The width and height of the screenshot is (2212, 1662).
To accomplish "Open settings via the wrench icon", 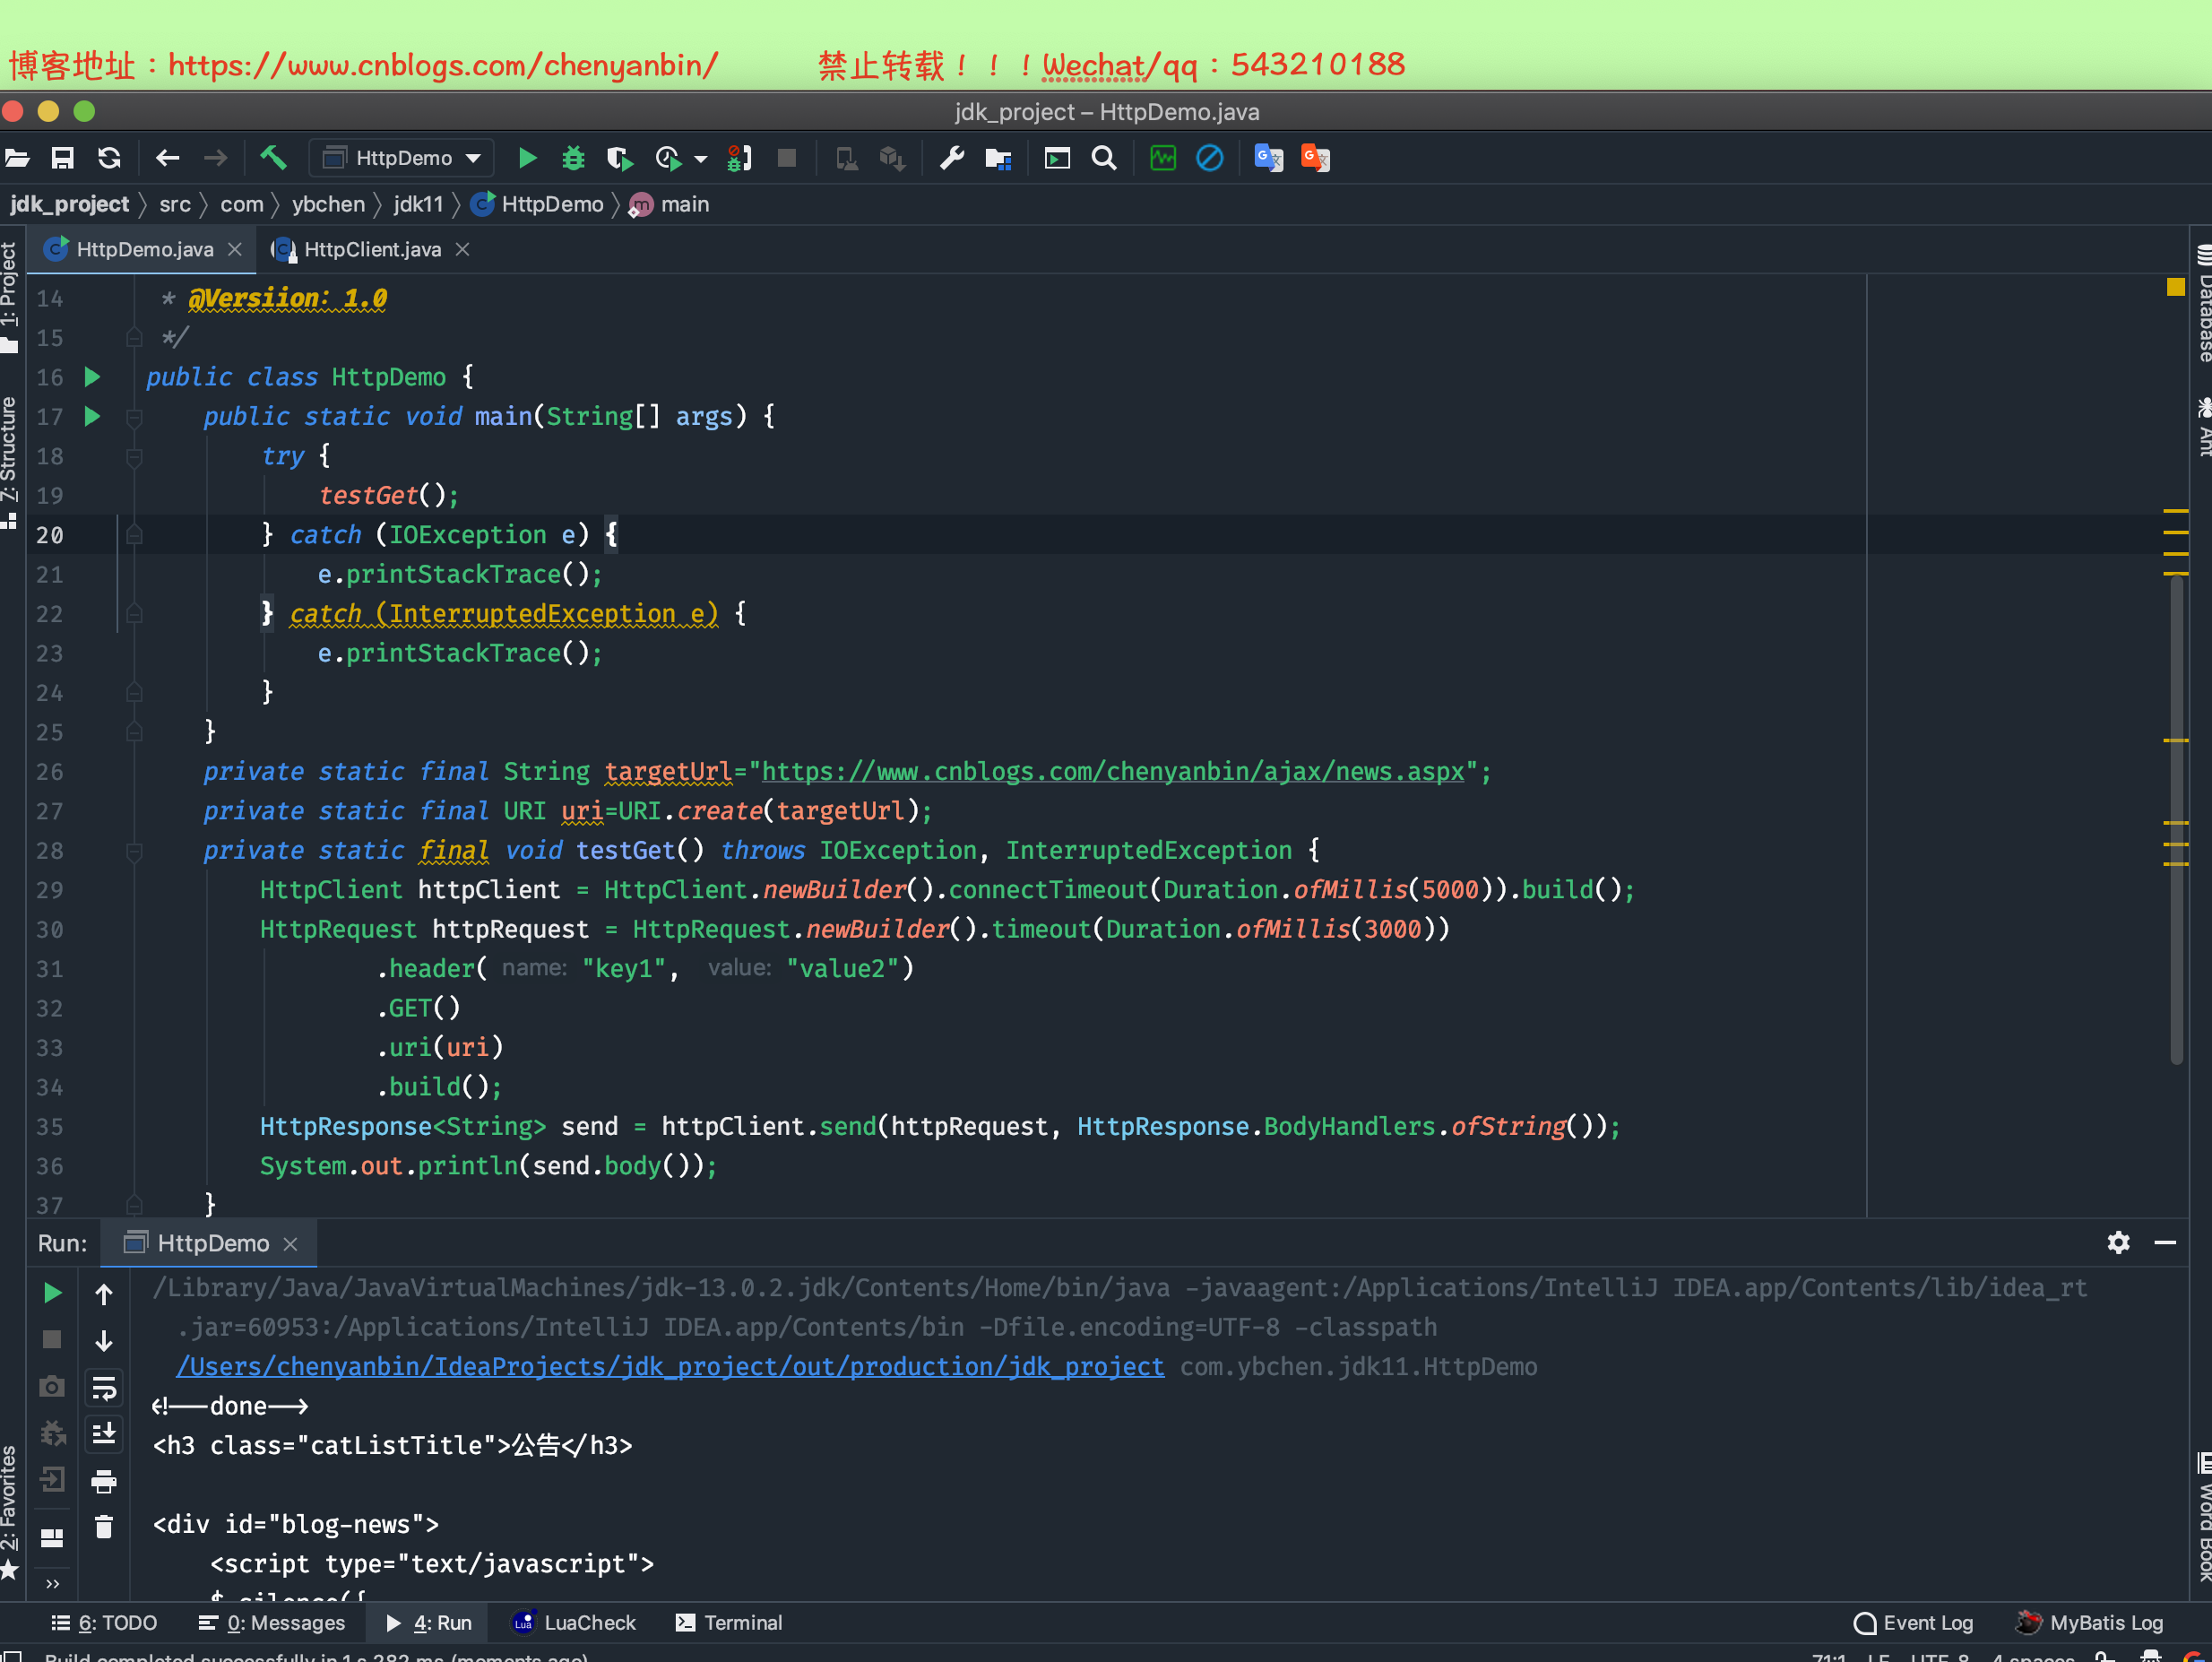I will (951, 158).
